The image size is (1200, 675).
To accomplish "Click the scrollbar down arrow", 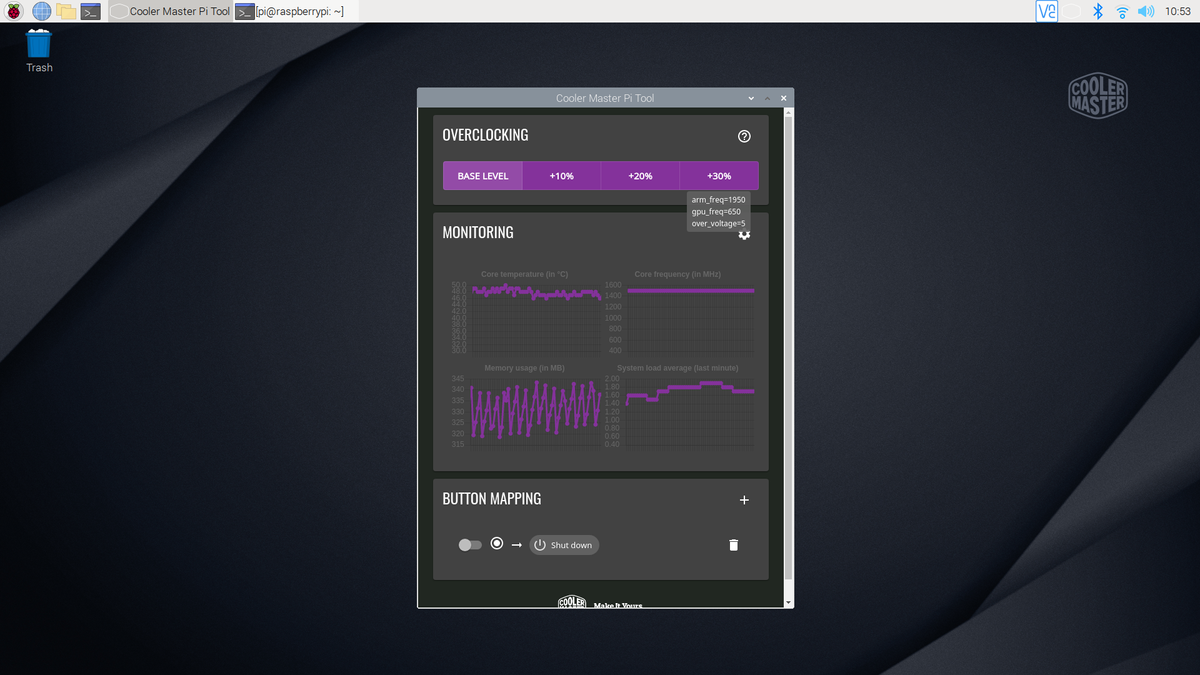I will (x=788, y=602).
